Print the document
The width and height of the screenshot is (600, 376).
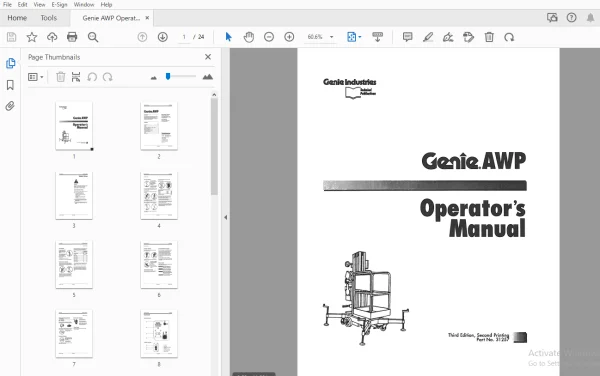72,37
